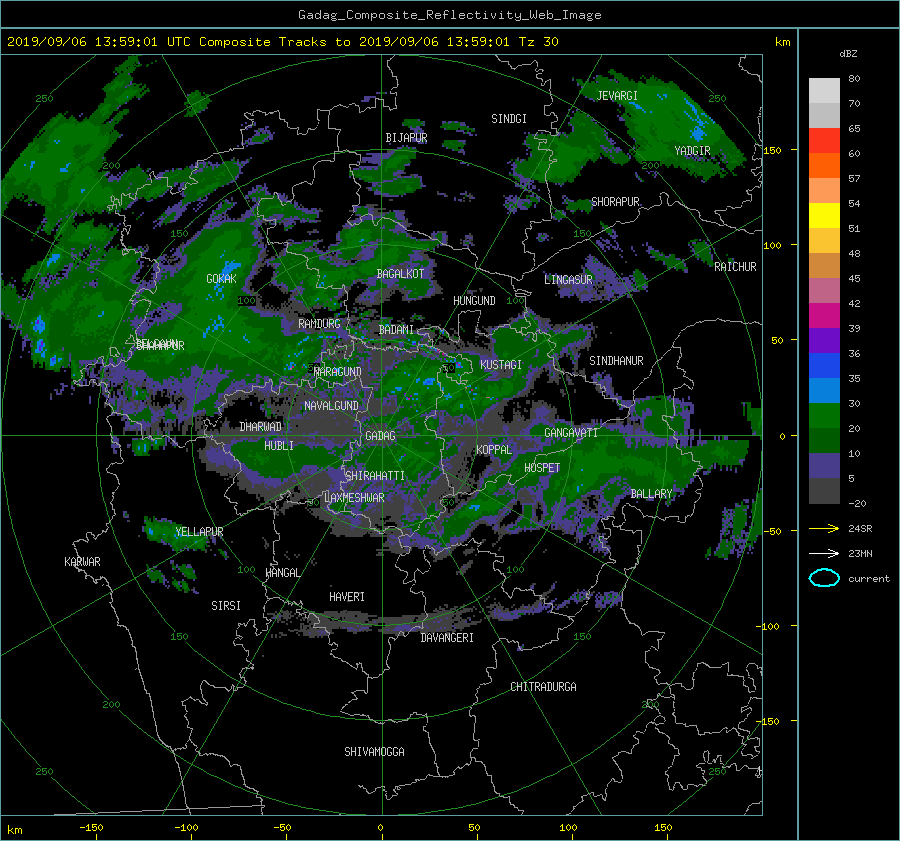Click the RAMDURG city label
Viewport: 900px width, 841px height.
319,324
